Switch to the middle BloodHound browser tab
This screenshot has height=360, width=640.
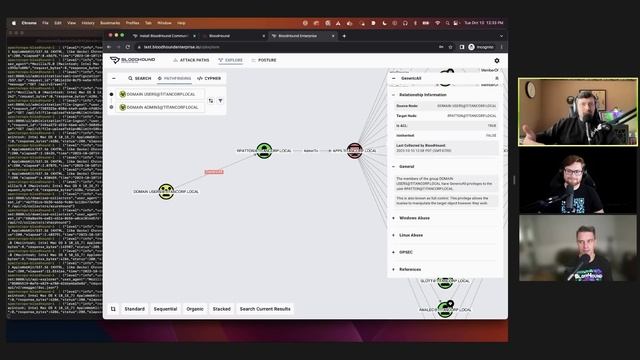[233, 36]
